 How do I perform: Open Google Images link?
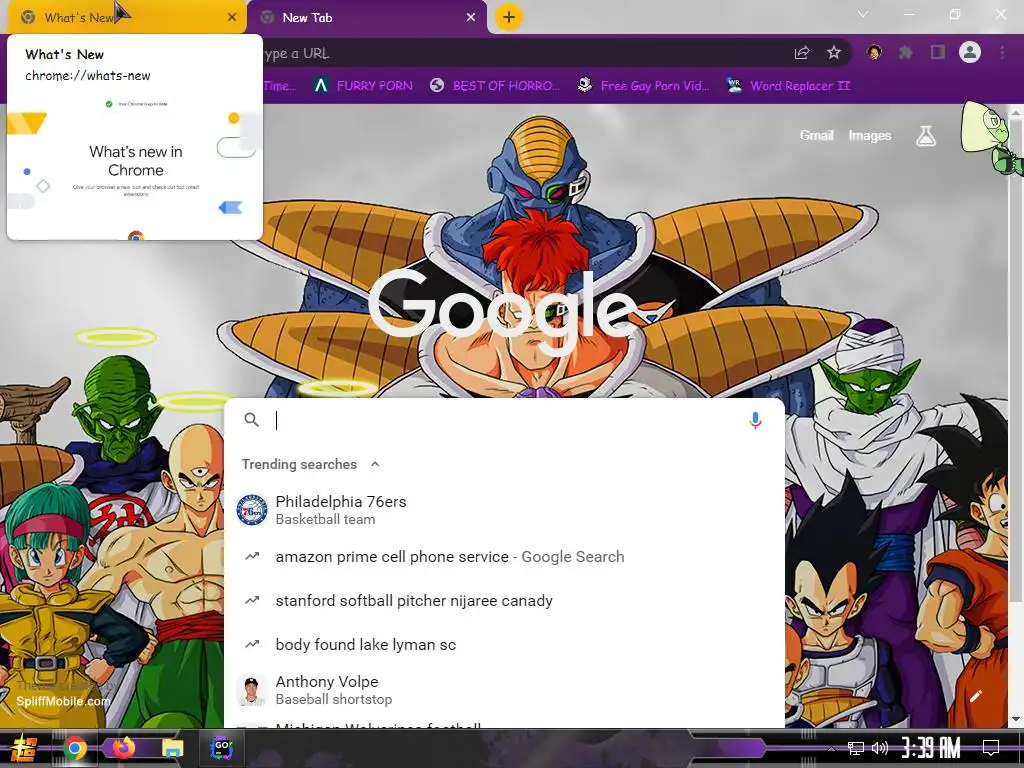[x=869, y=135]
